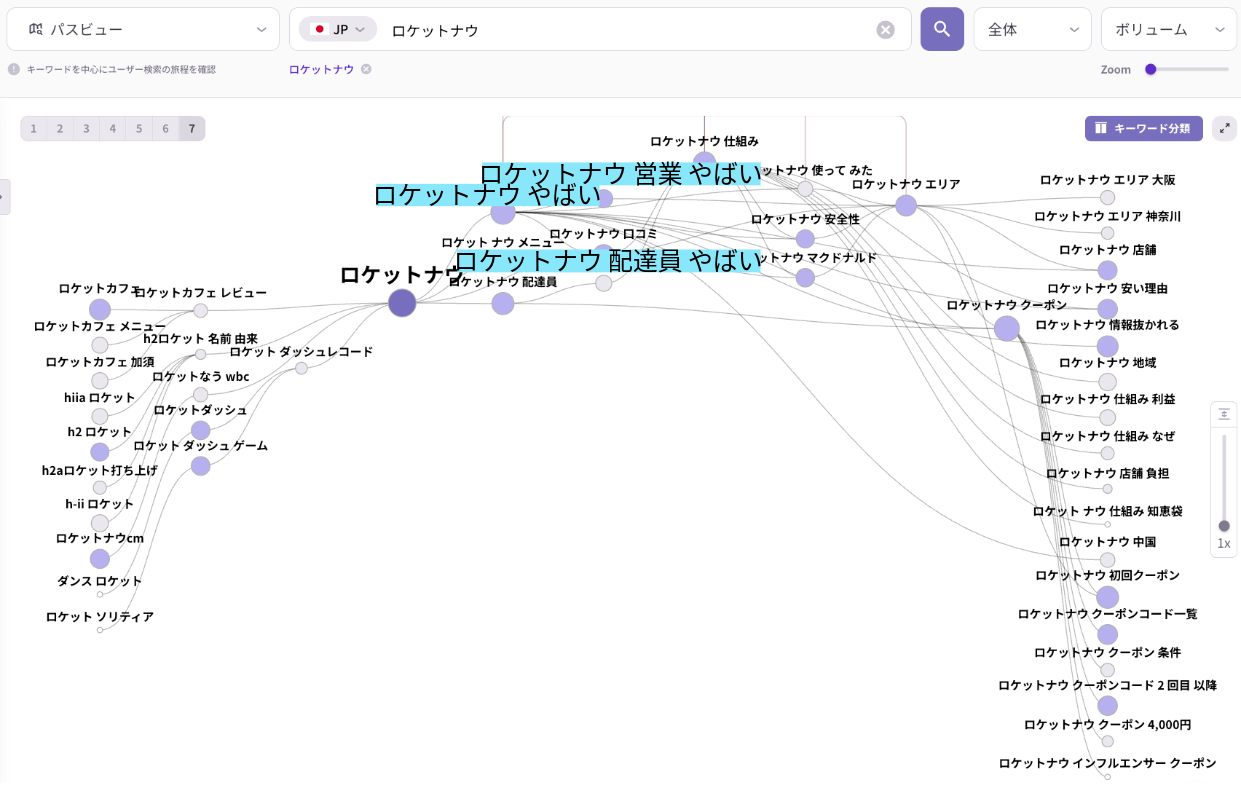
Task: Click the highlighted ロケットナウ 配達員 やばい label
Action: pos(607,261)
